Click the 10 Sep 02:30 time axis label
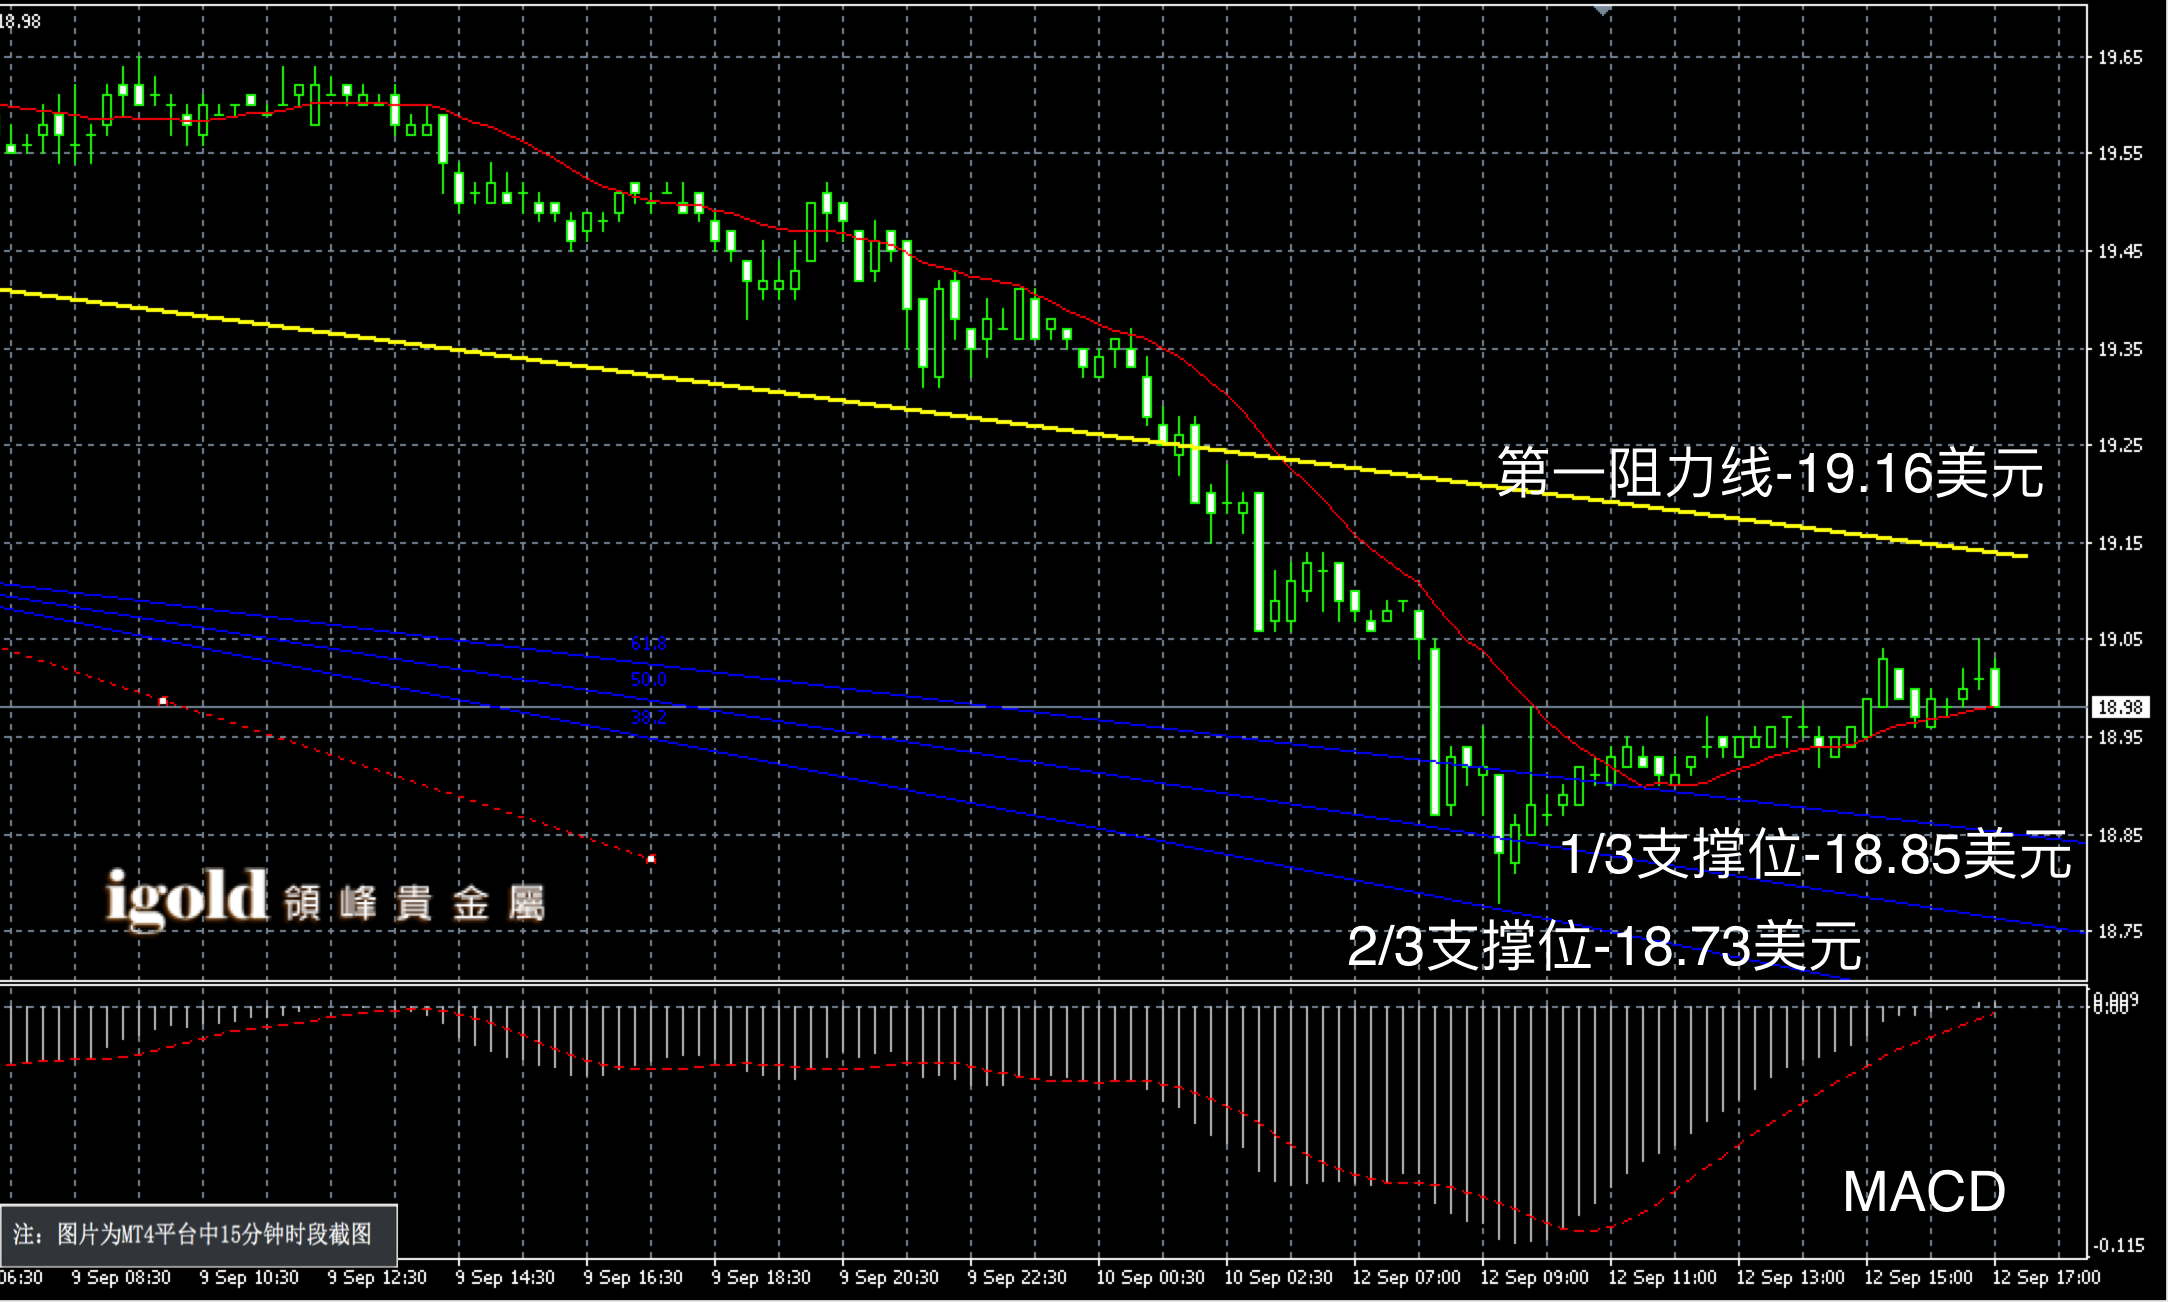The width and height of the screenshot is (2168, 1302). tap(1278, 1278)
